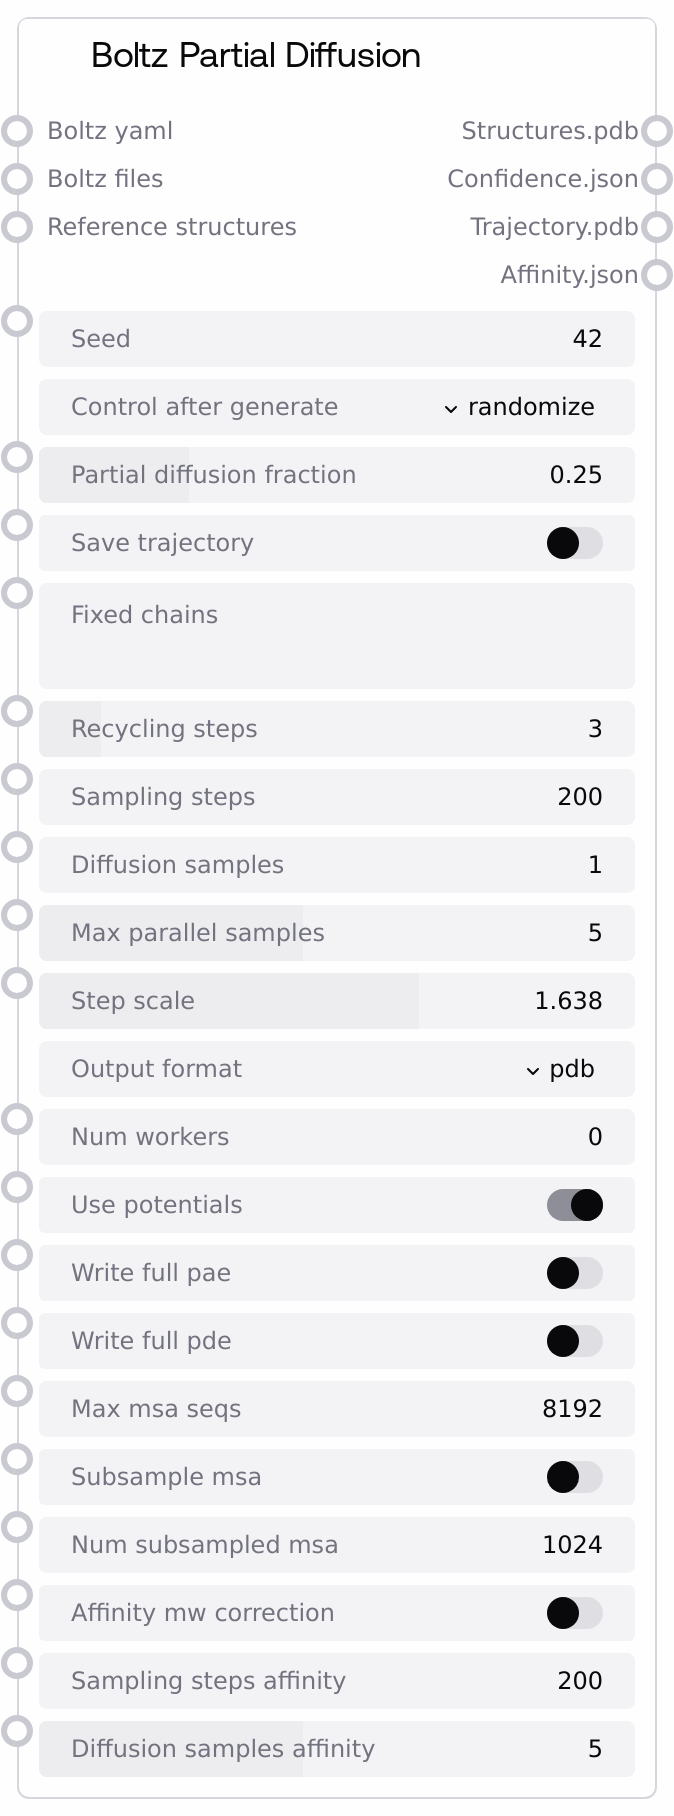Click the Max msa seqs field
This screenshot has height=1816, width=674.
[x=336, y=1409]
